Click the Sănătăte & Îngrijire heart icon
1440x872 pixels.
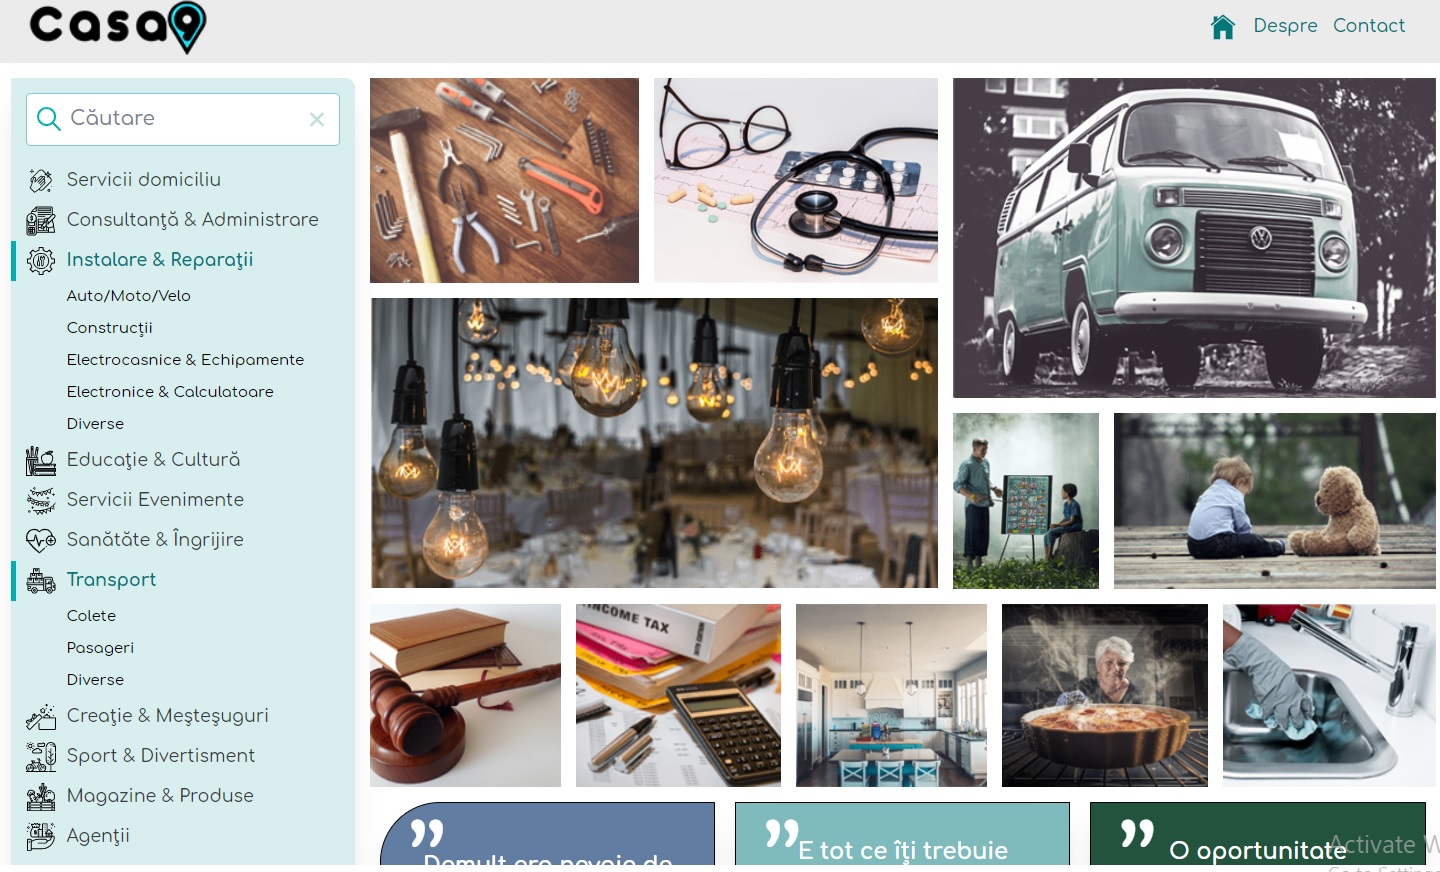pyautogui.click(x=41, y=540)
